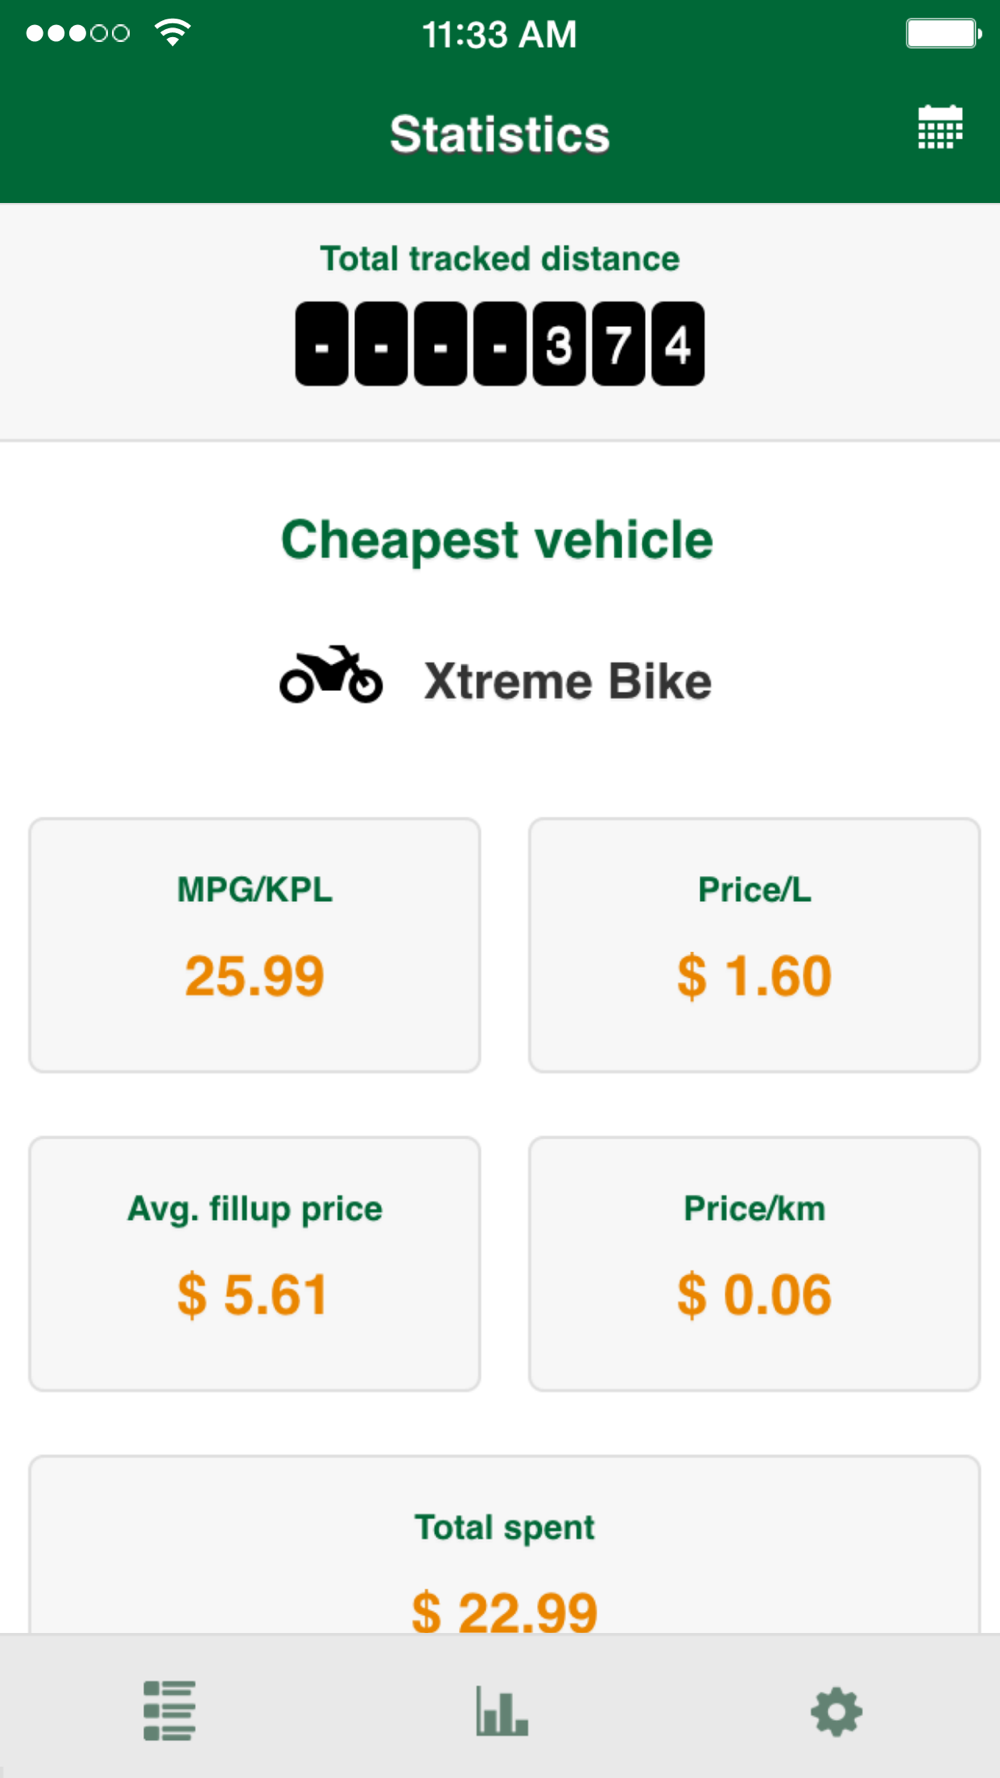The width and height of the screenshot is (1000, 1778).
Task: Open the Price/km $ 0.06 card
Action: coord(754,1263)
